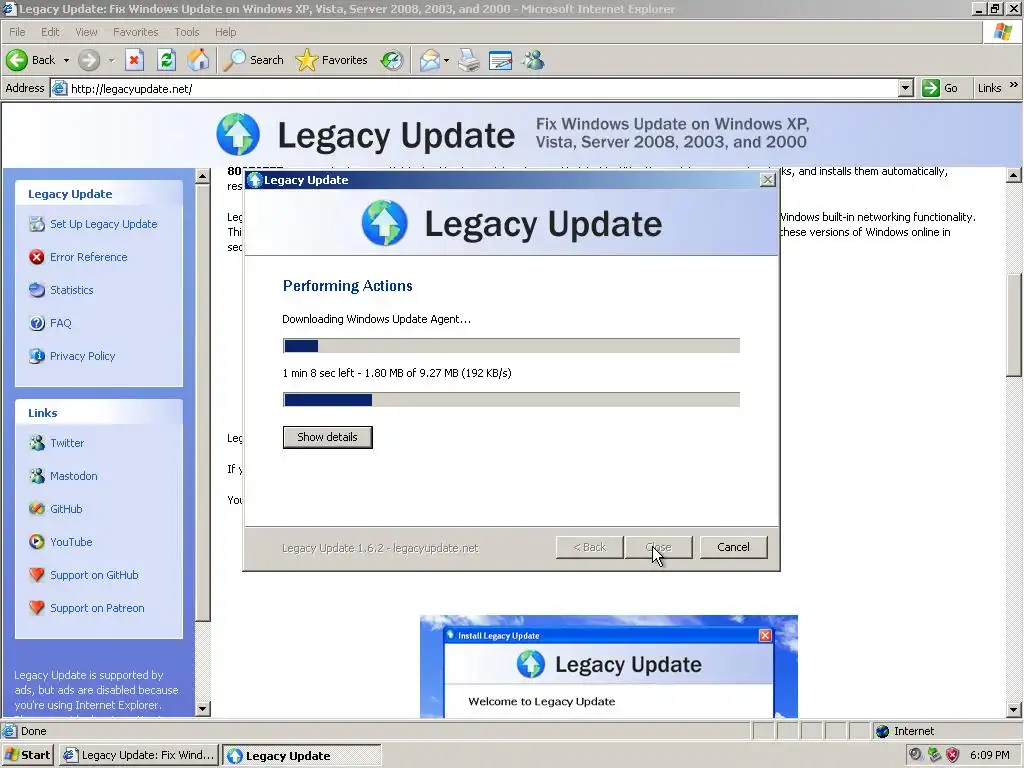Open the Support on GitHub link
Viewport: 1024px width, 768px height.
94,575
